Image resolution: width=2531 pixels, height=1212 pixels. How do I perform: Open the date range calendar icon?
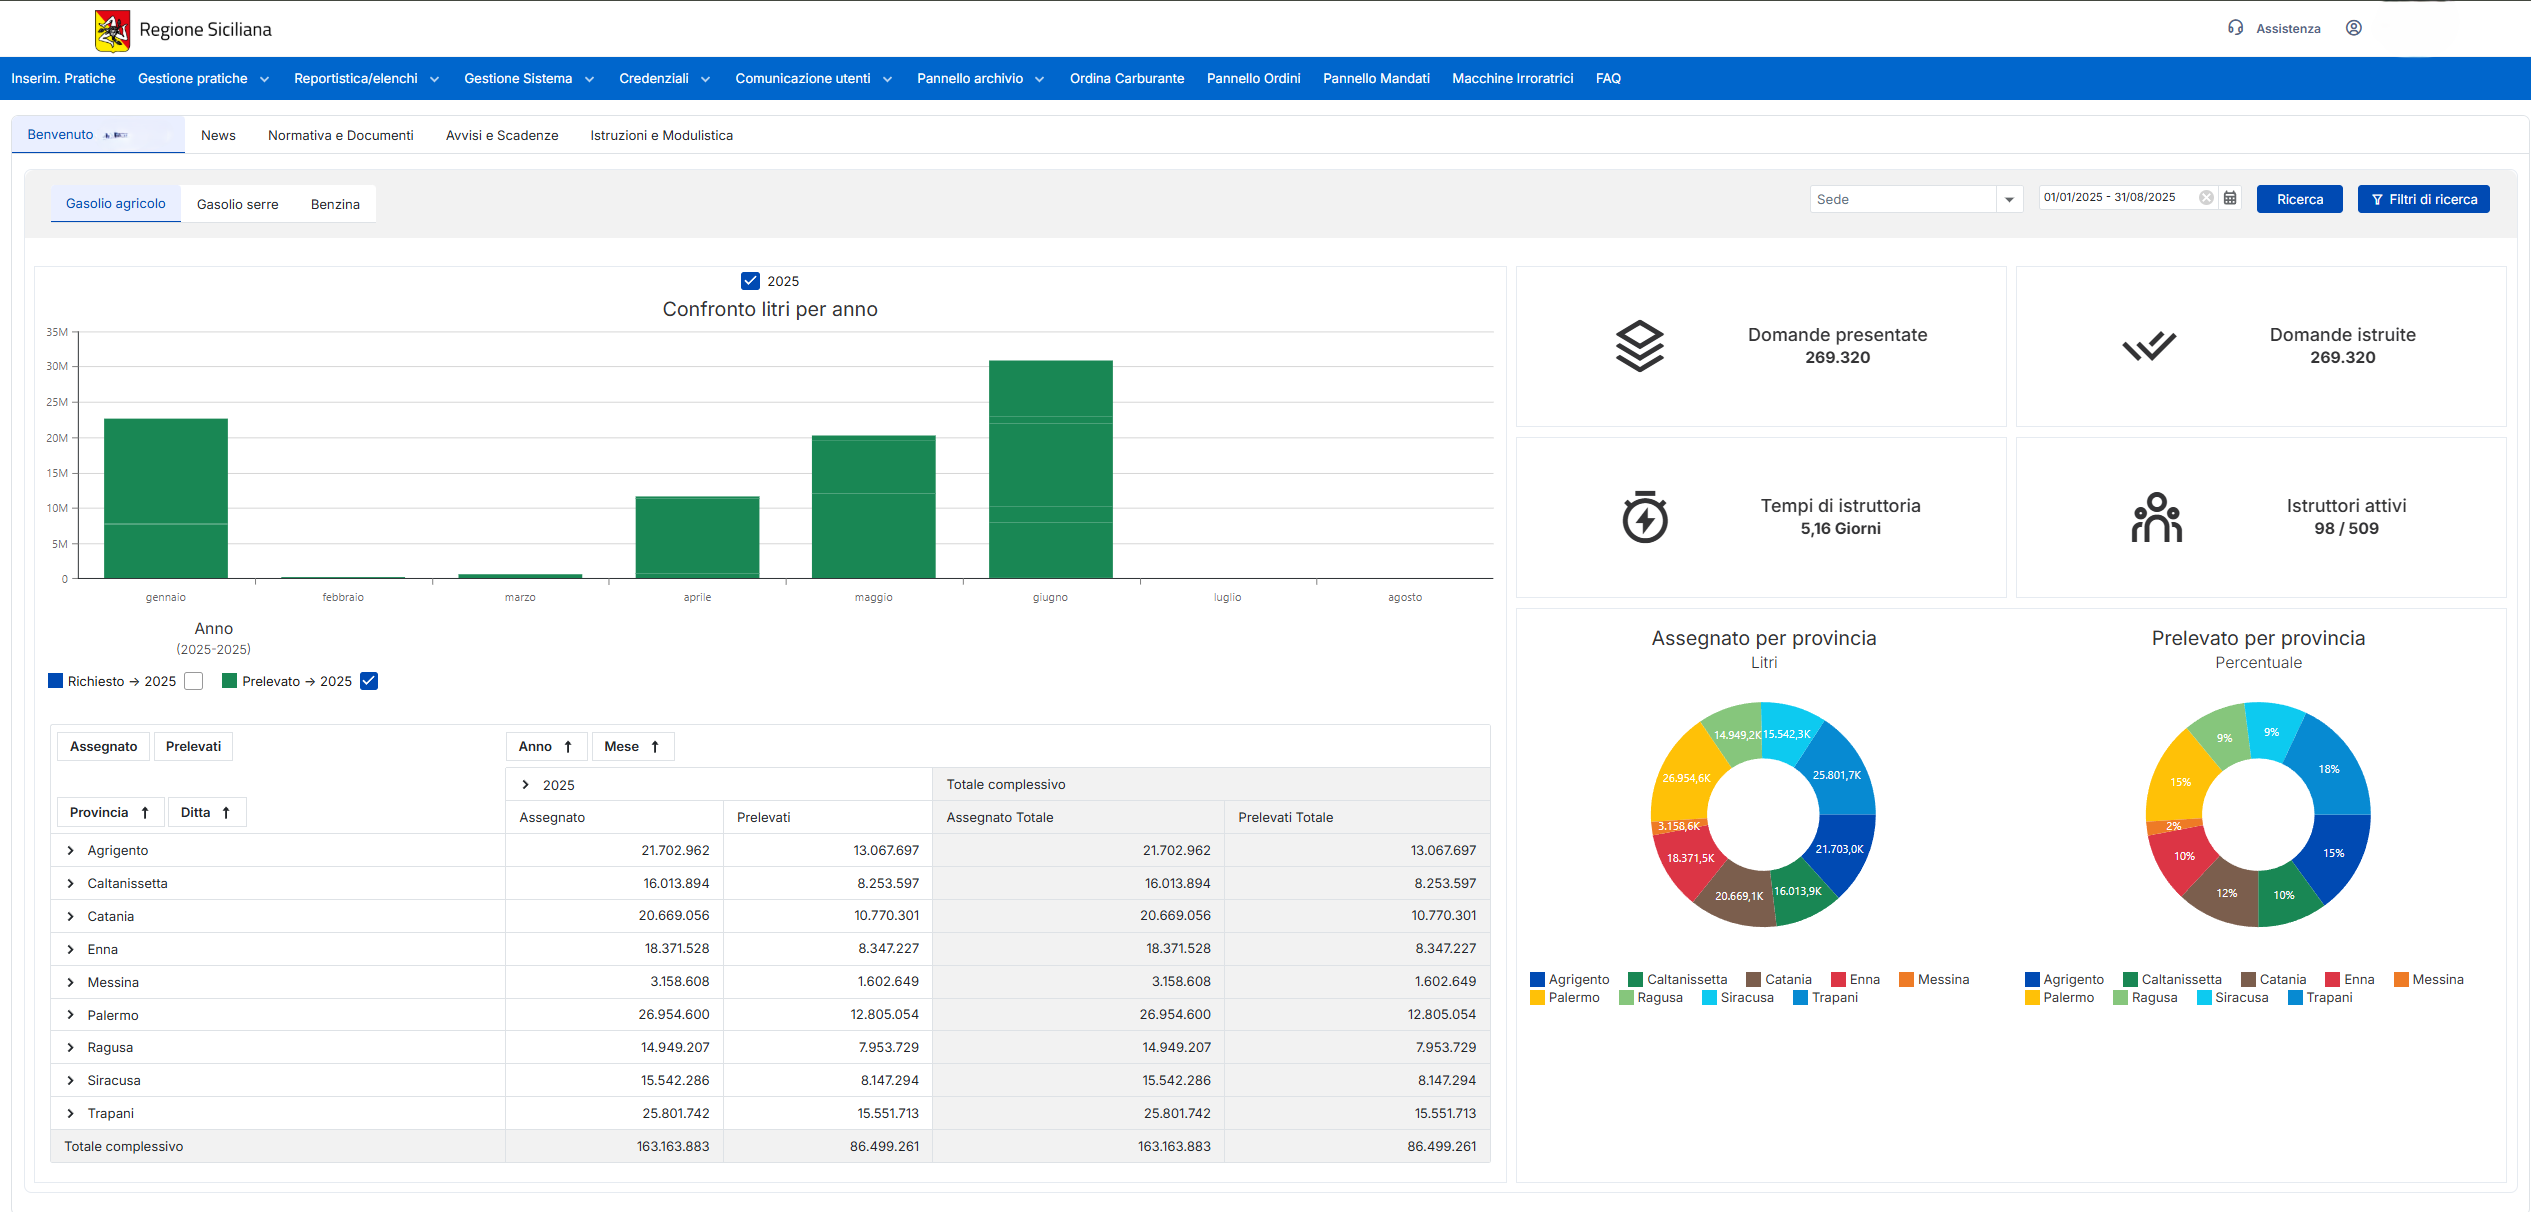point(2230,198)
